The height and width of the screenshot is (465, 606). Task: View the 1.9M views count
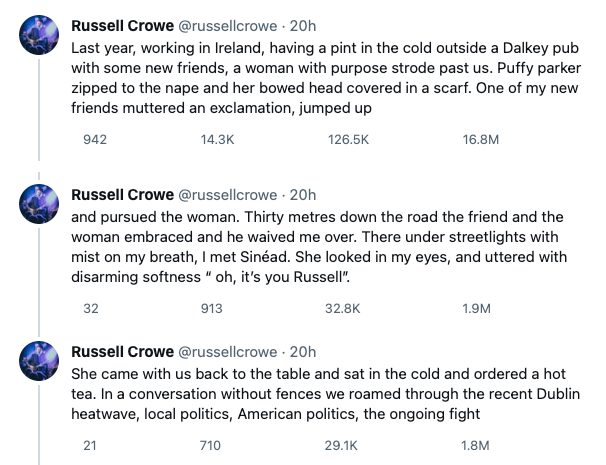[x=476, y=309]
